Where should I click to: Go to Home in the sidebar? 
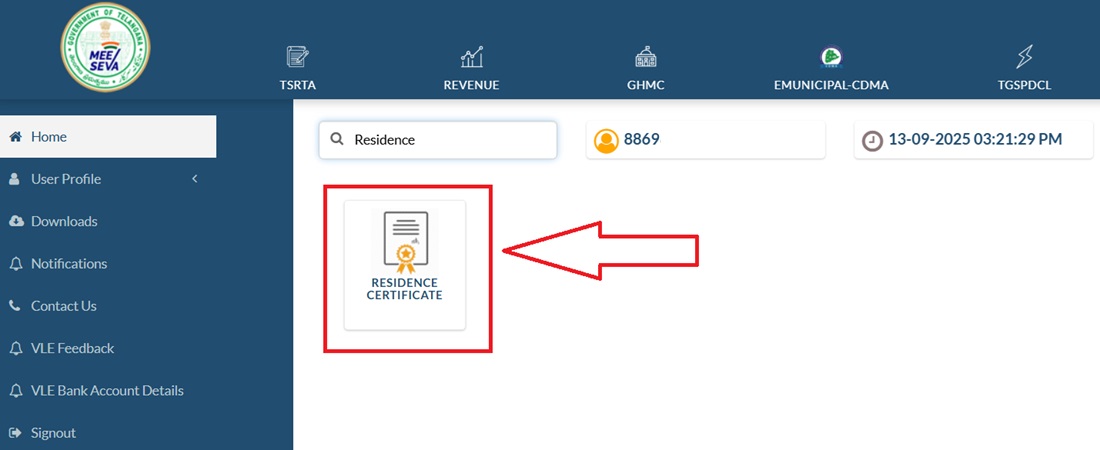tap(49, 137)
